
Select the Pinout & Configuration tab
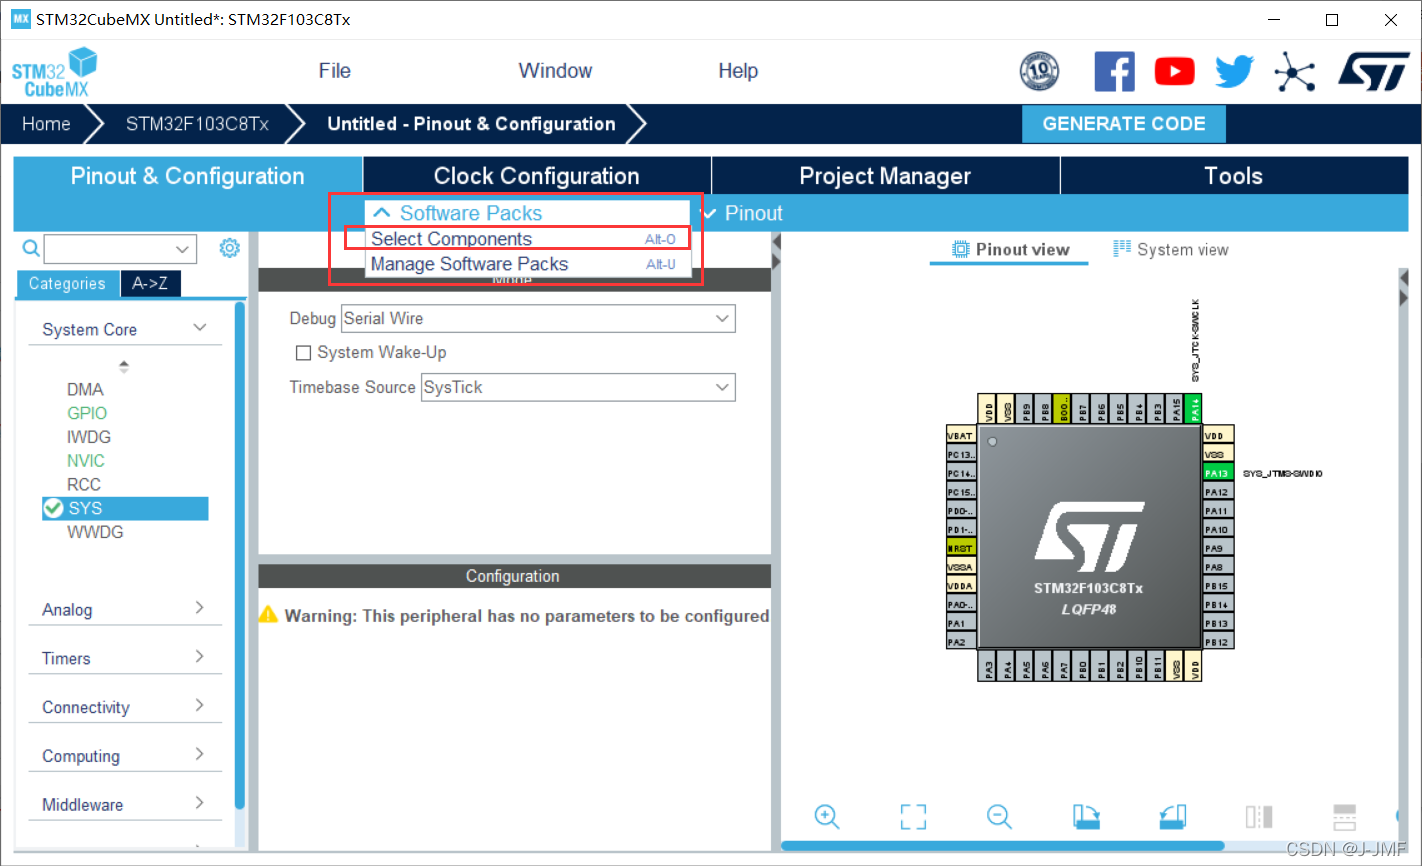click(x=188, y=176)
